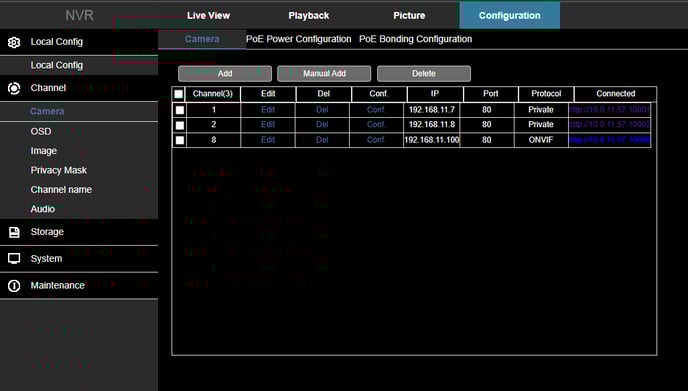Screen dimensions: 688x391
Task: Click the System monitor icon
Action: [x=14, y=258]
